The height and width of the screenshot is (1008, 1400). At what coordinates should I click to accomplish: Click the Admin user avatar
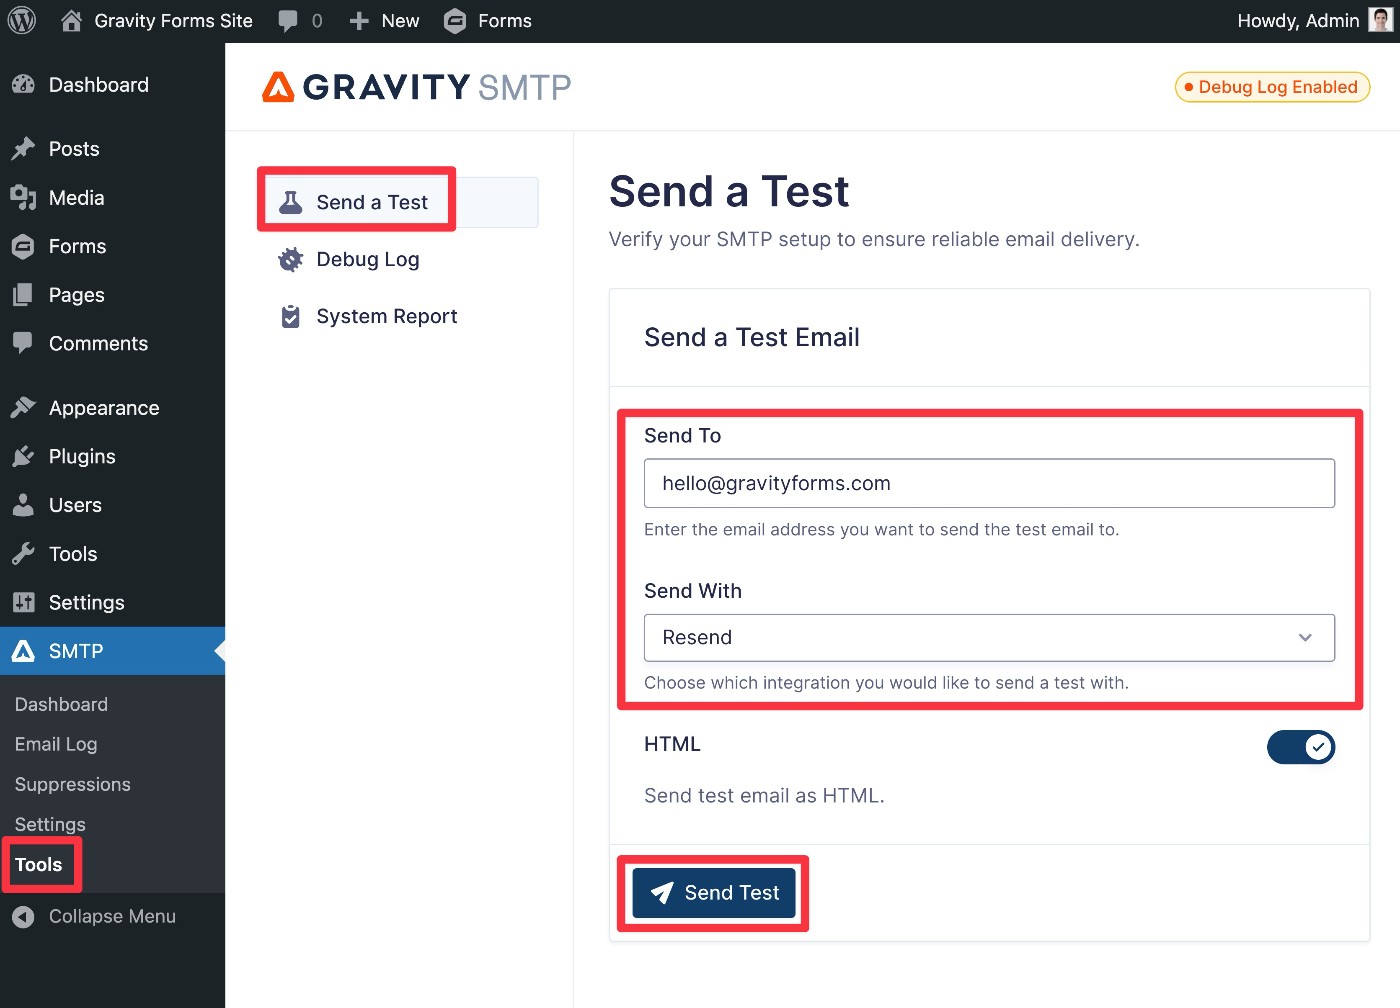(x=1380, y=21)
